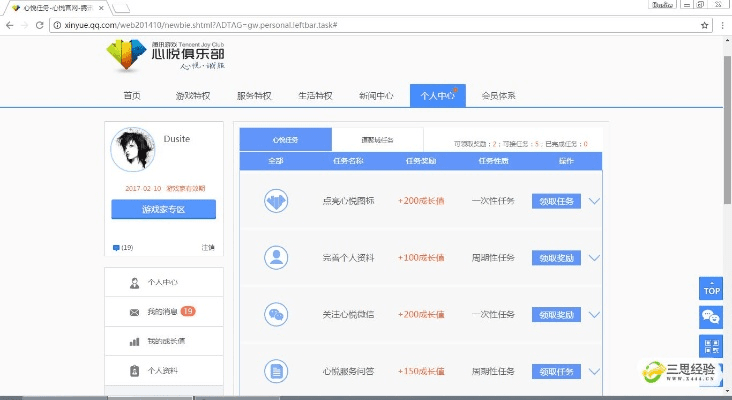The width and height of the screenshot is (732, 400).
Task: Click the 任务名称 column header
Action: pyautogui.click(x=348, y=161)
